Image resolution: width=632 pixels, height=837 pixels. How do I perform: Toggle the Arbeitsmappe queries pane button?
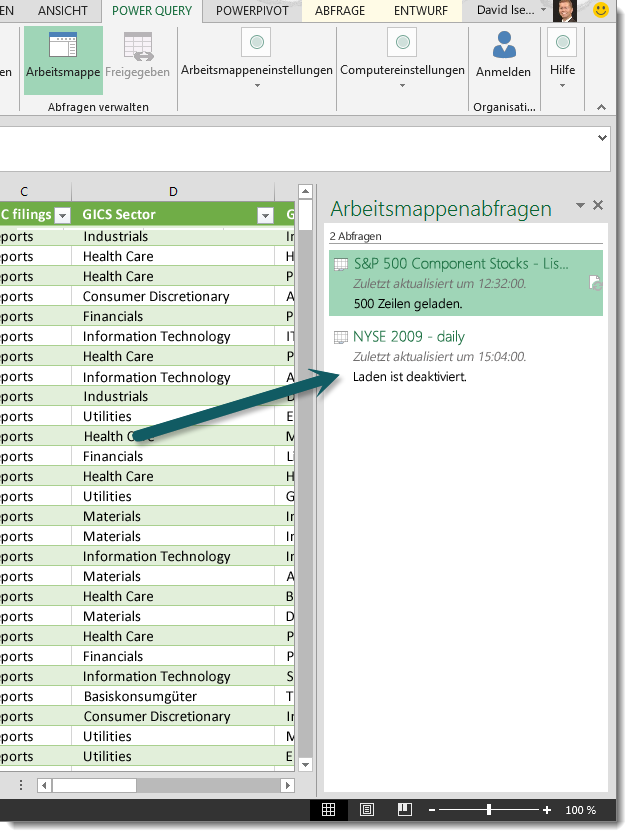click(63, 60)
